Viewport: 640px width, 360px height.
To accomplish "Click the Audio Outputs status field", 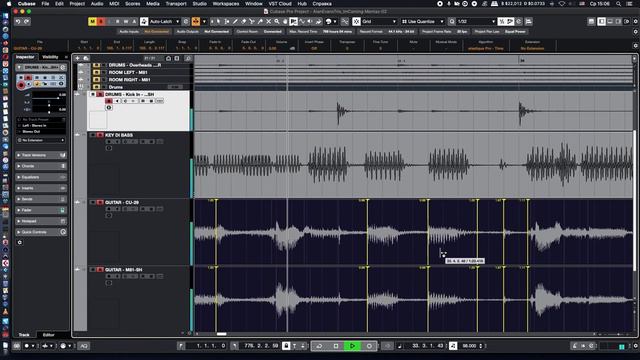I will tap(203, 31).
